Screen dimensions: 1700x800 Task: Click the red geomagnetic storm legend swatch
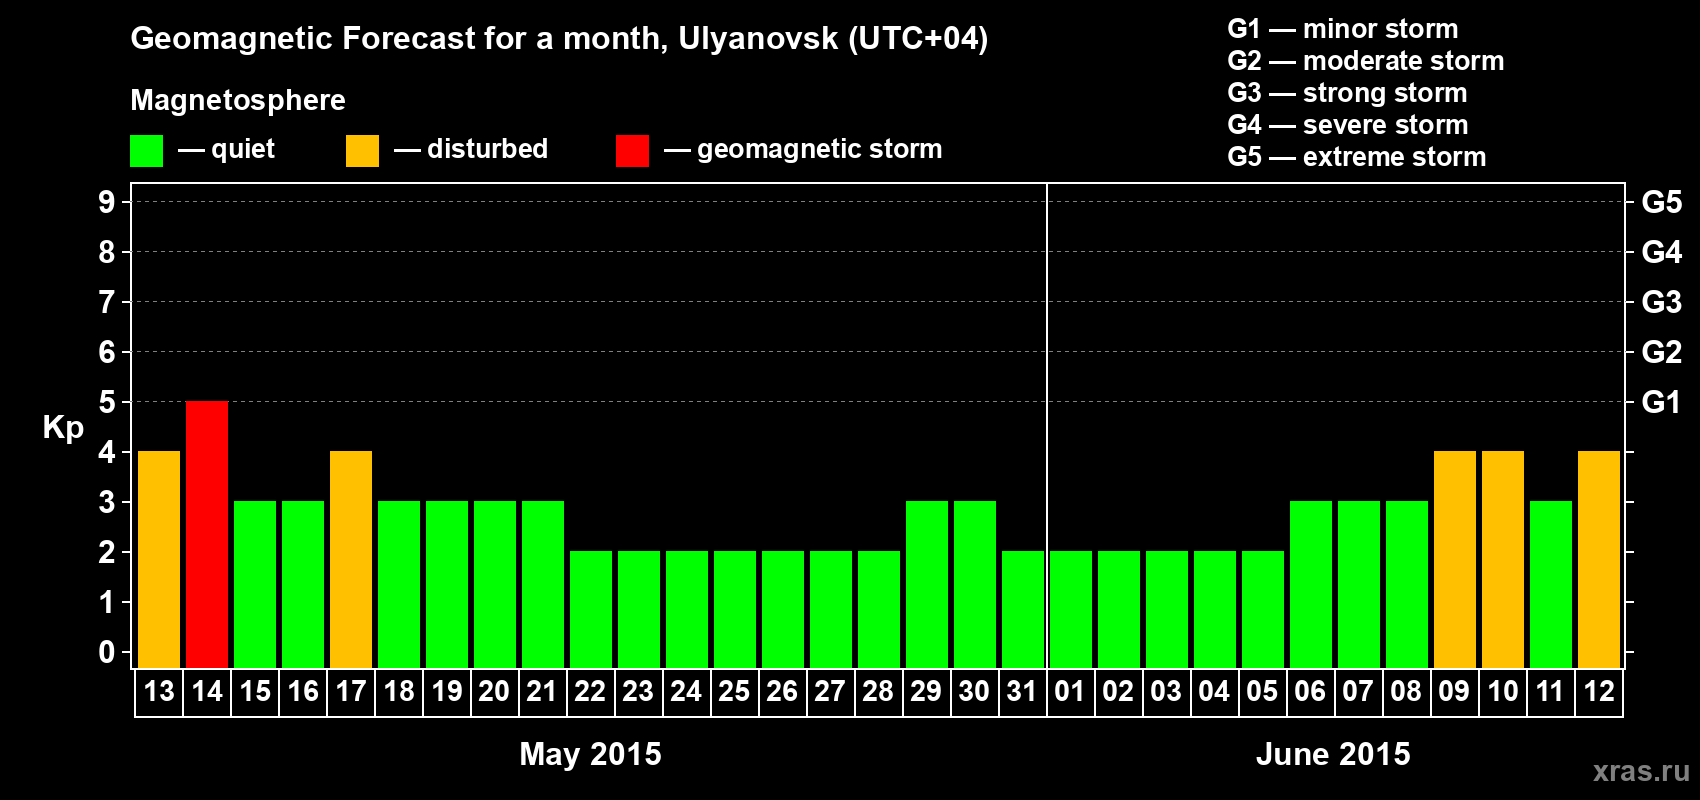pos(632,151)
